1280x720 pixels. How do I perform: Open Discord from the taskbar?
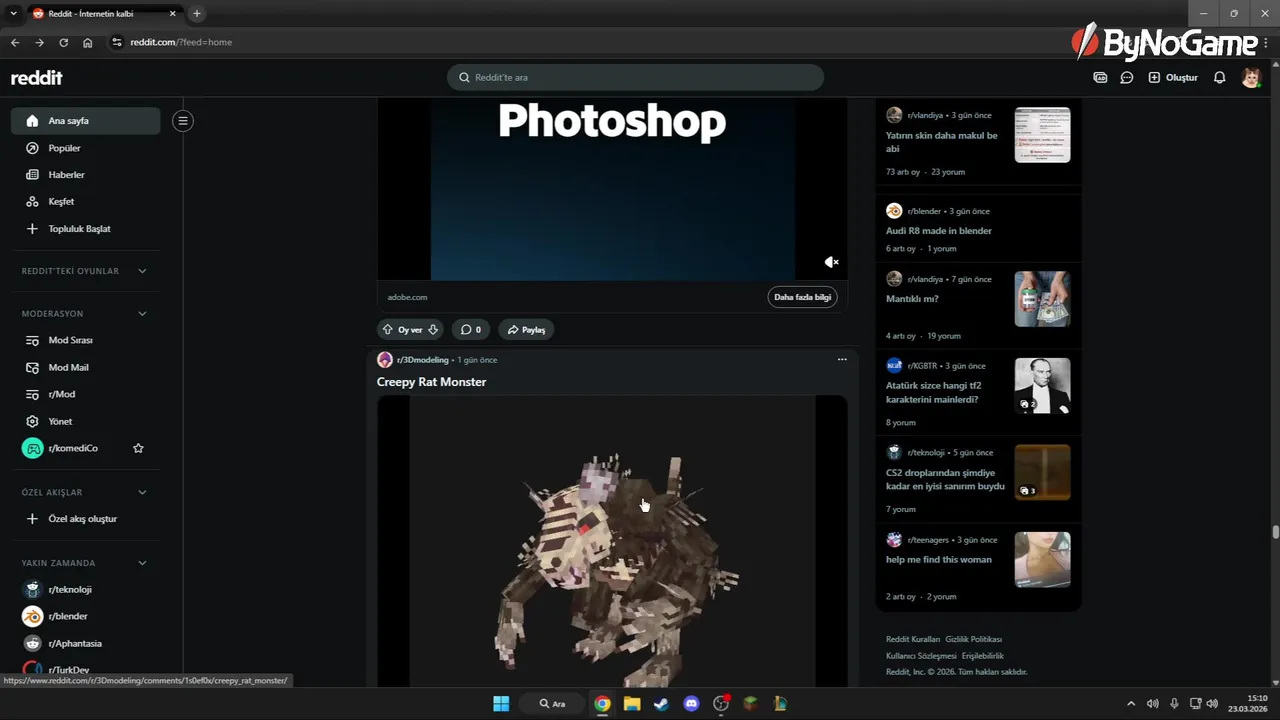(x=691, y=704)
